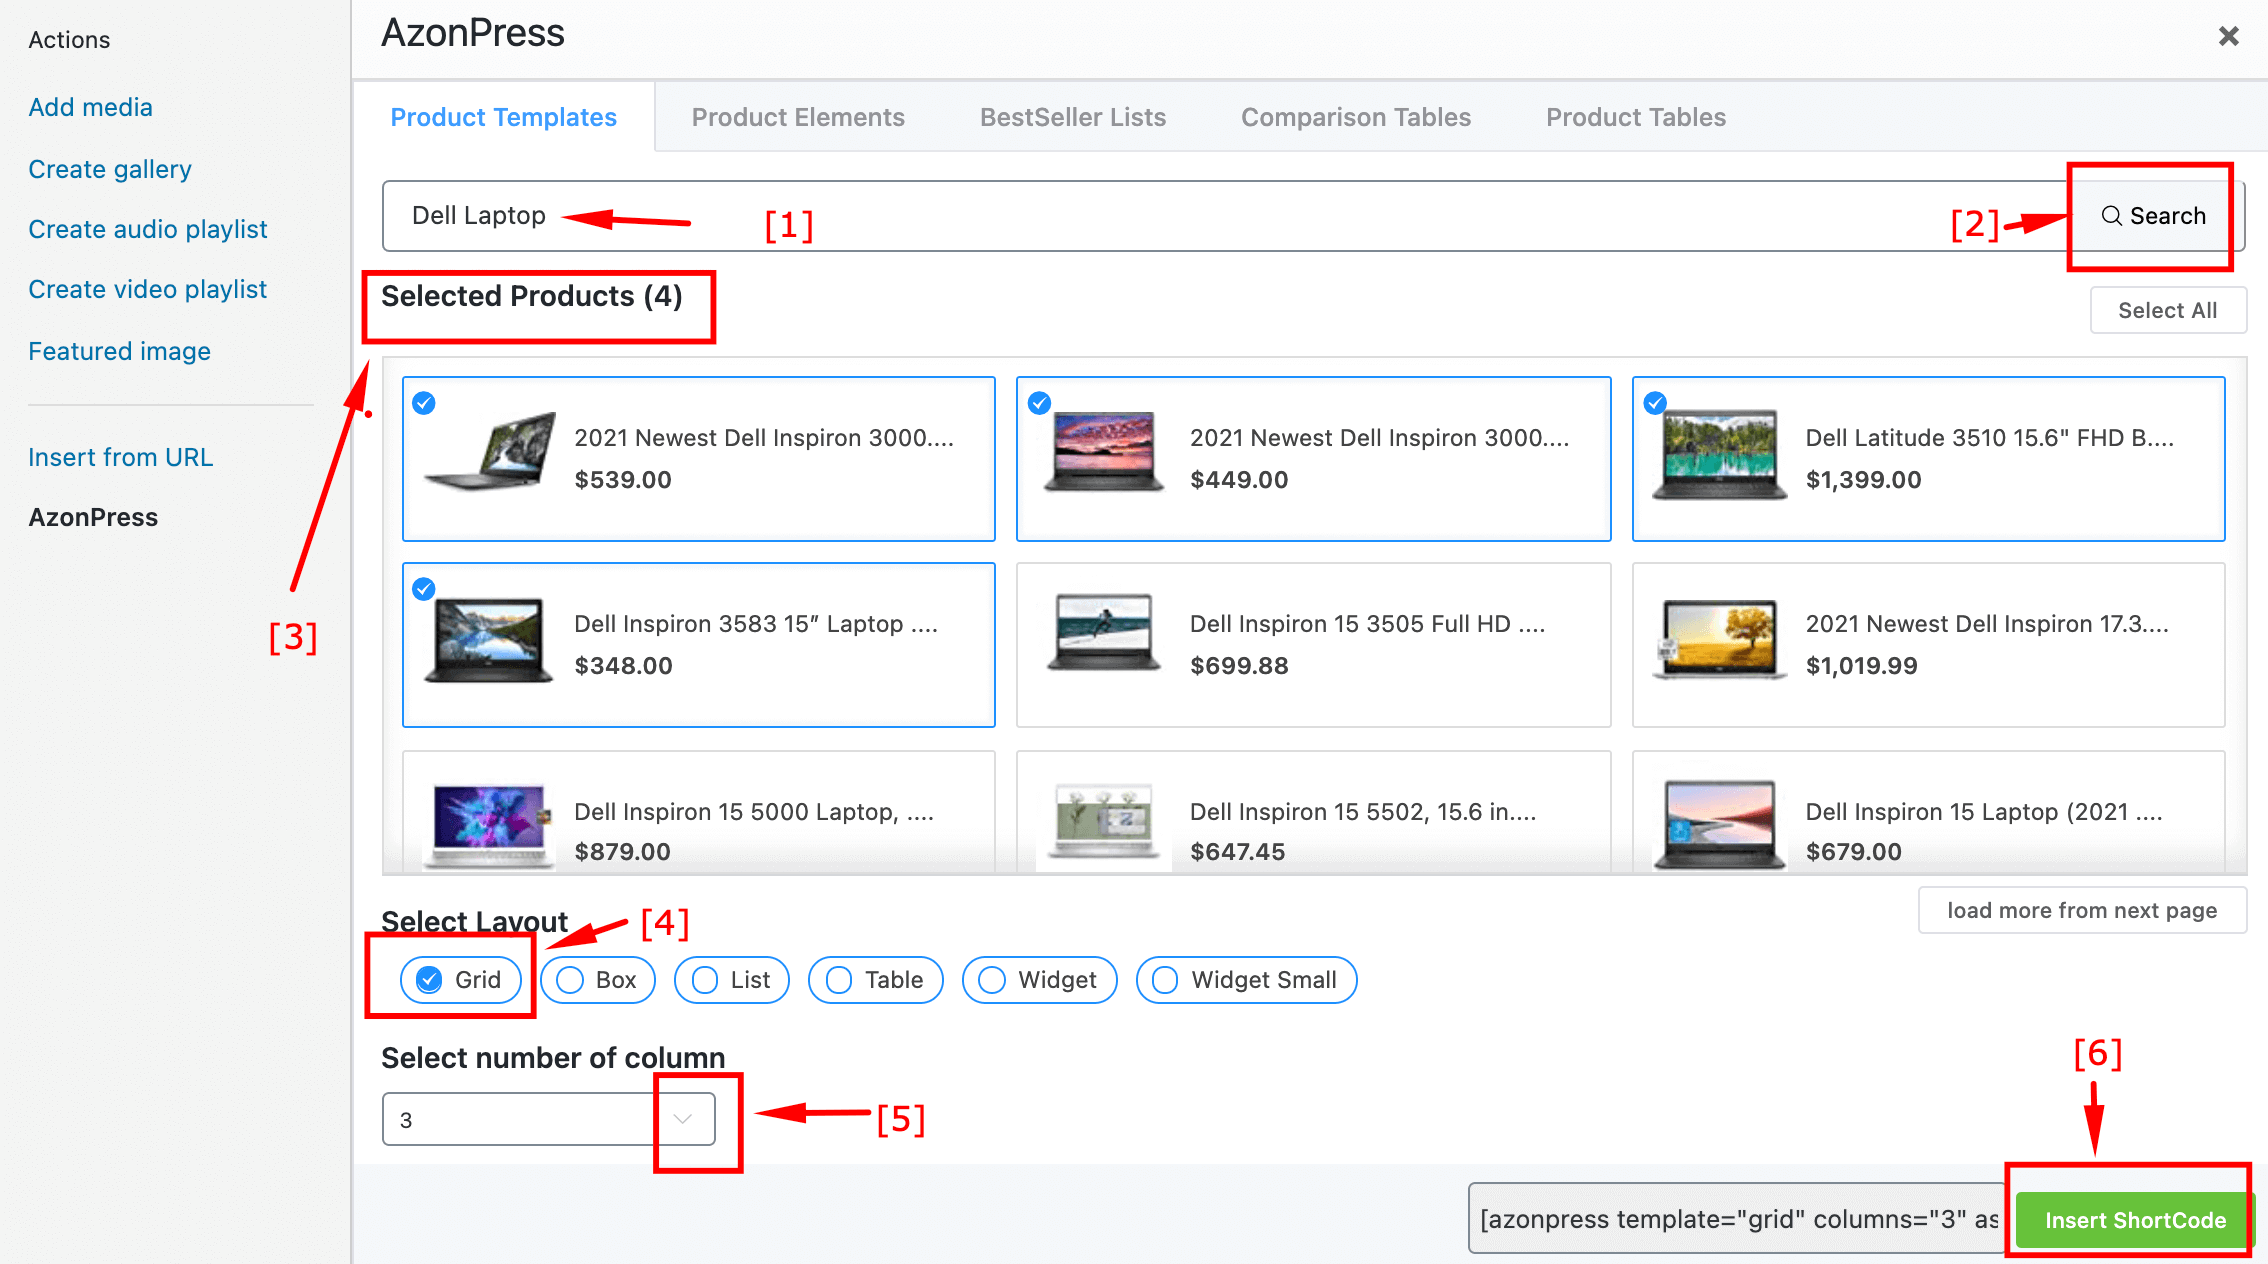The image size is (2268, 1264).
Task: Click thumbnail of $539.00 Dell Inspiron 3000
Action: pos(489,451)
